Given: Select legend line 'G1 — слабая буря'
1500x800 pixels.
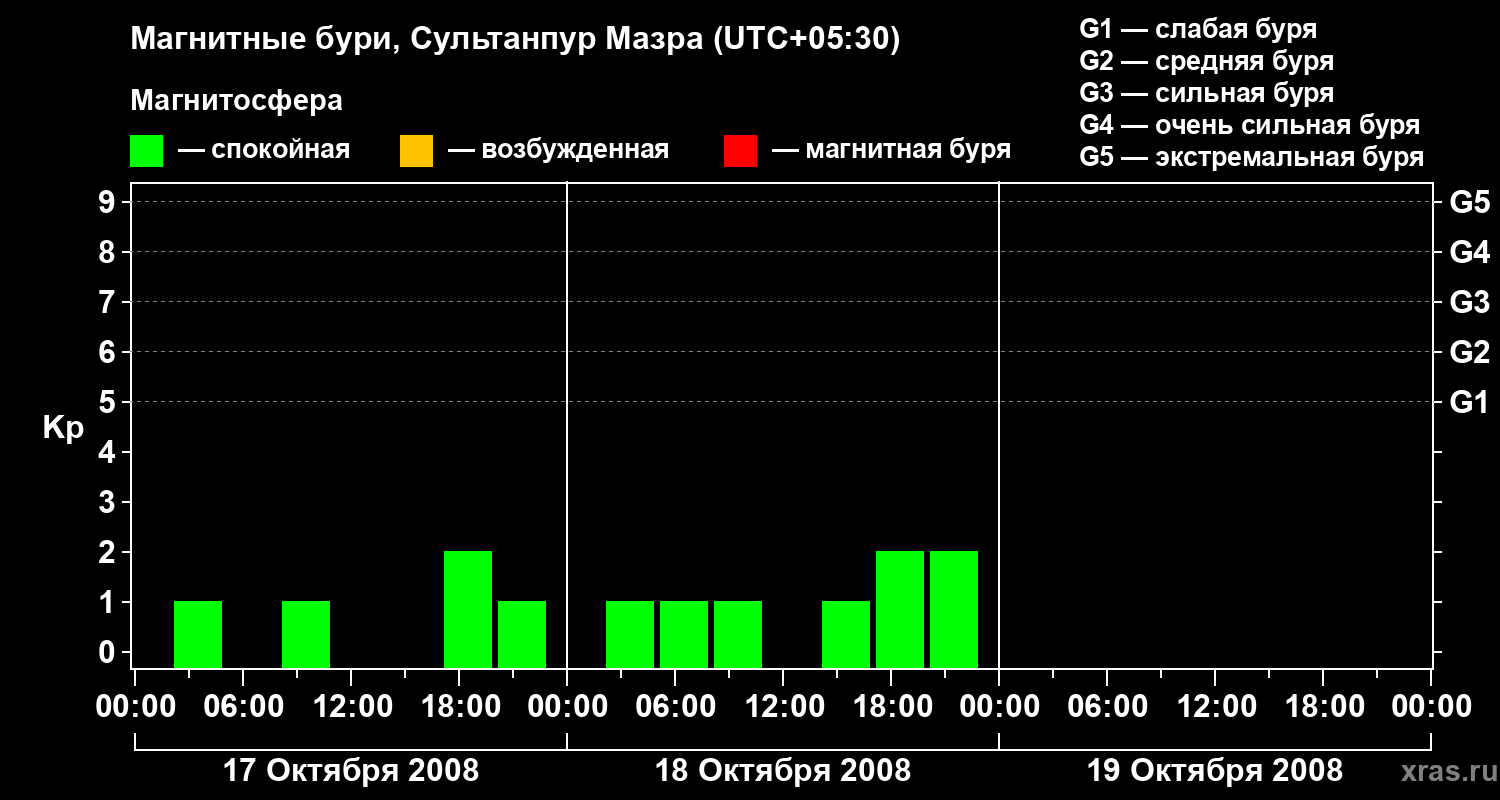Looking at the screenshot, I should coord(1198,29).
